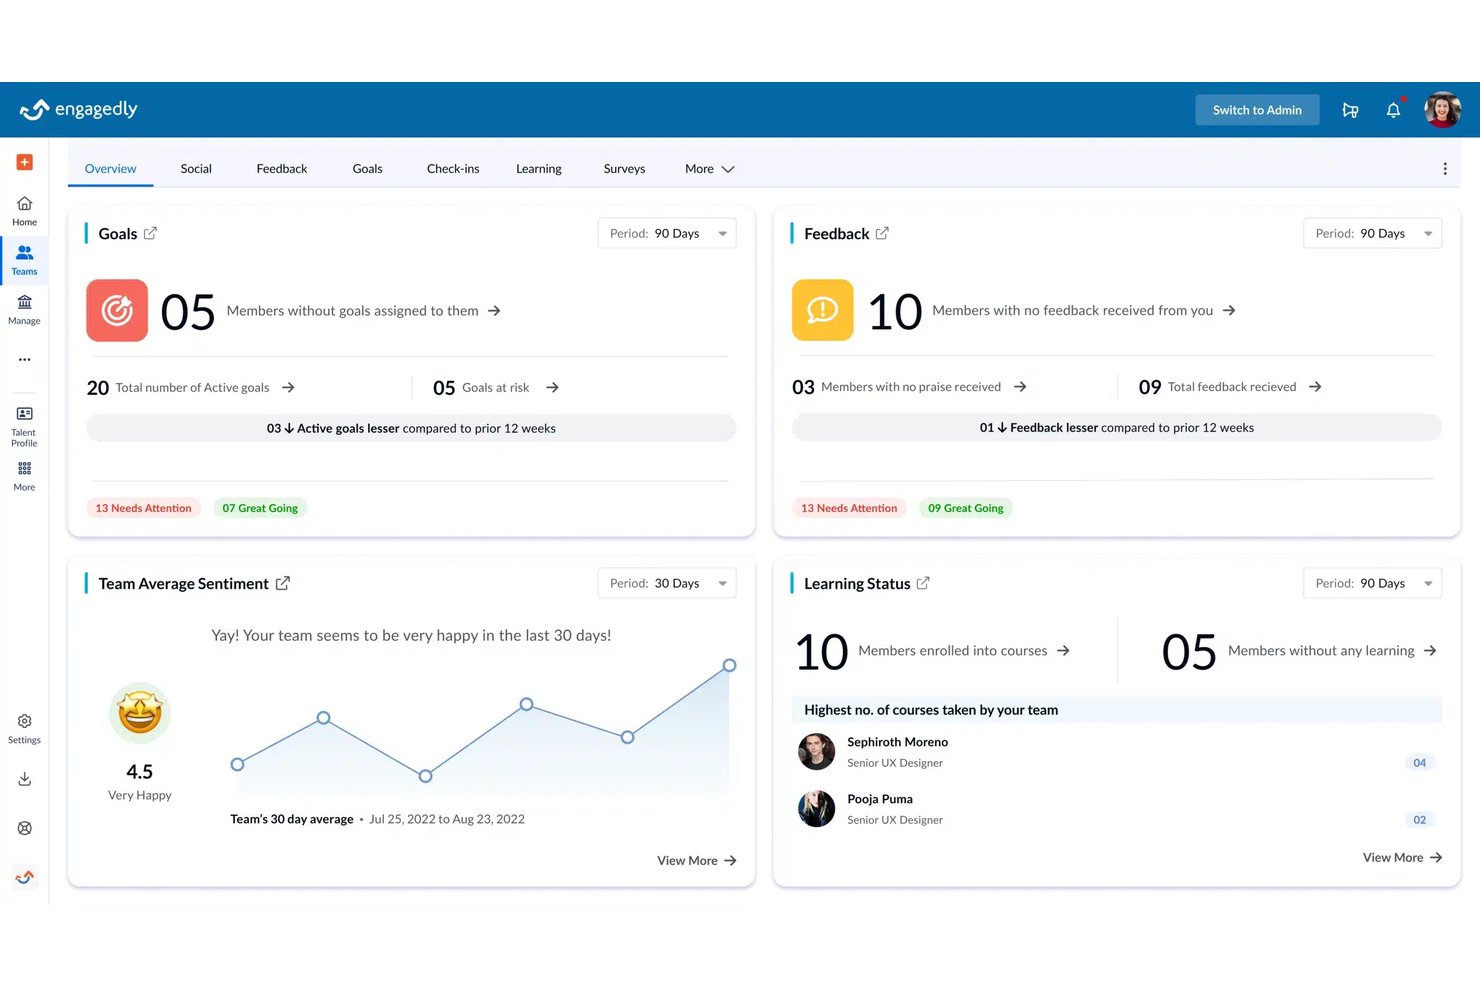Viewport: 1480px width, 987px height.
Task: Click View More in Sentiment card
Action: point(696,860)
